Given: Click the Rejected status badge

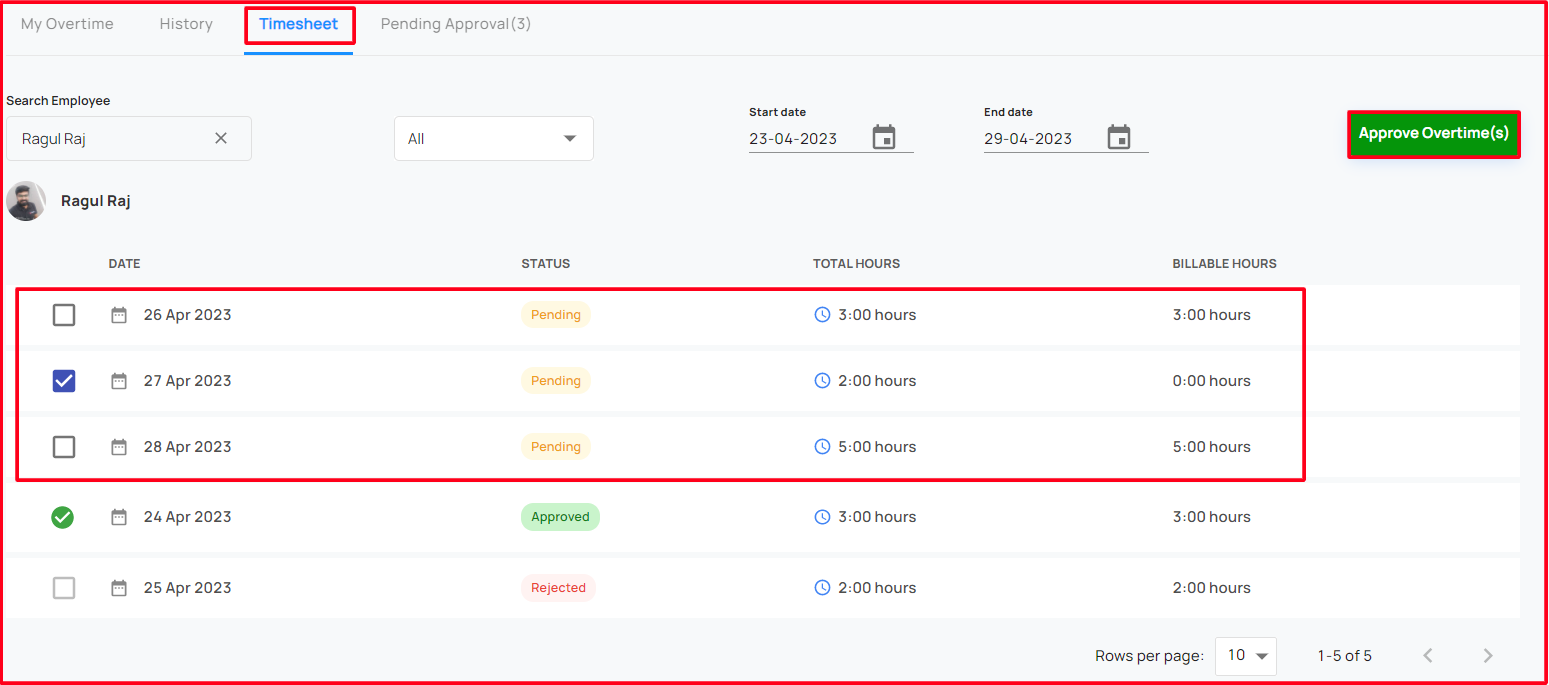Looking at the screenshot, I should pos(558,588).
